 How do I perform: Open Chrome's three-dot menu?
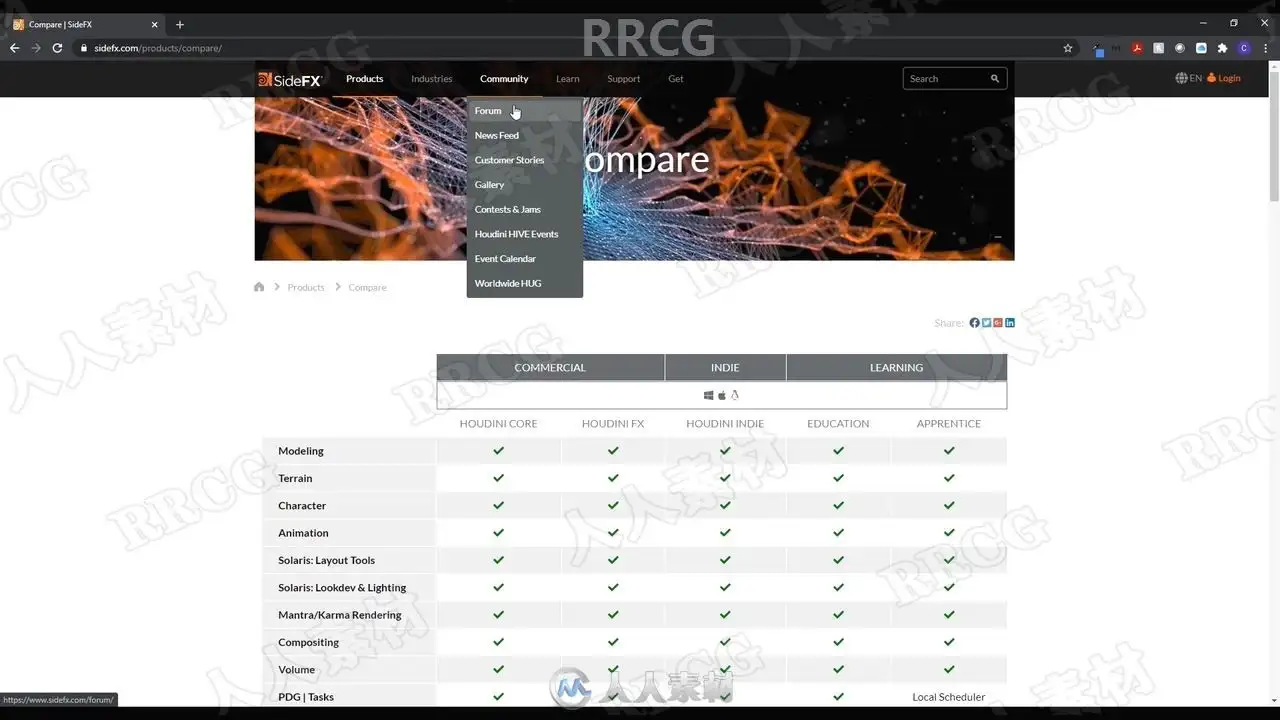1265,48
